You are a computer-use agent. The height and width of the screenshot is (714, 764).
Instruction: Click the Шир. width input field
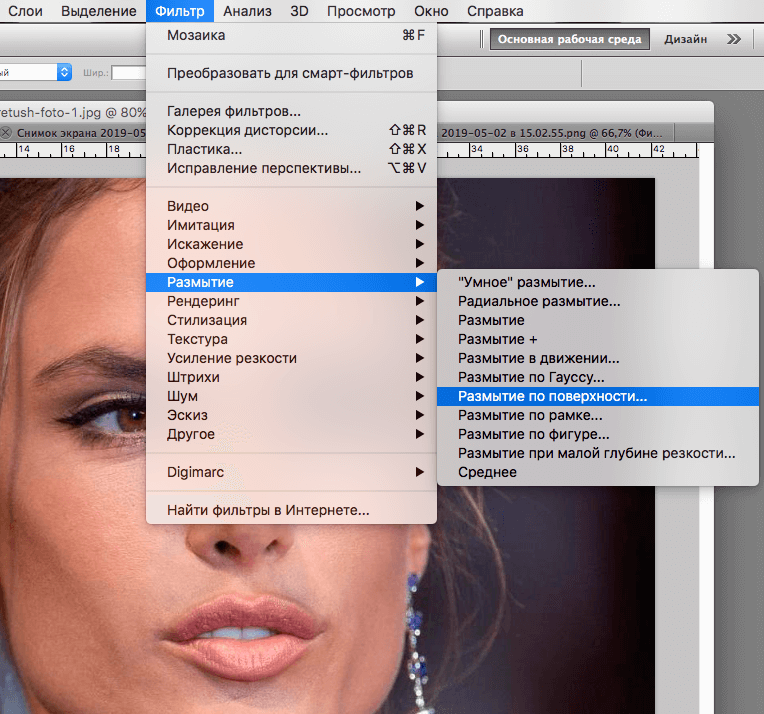coord(128,73)
